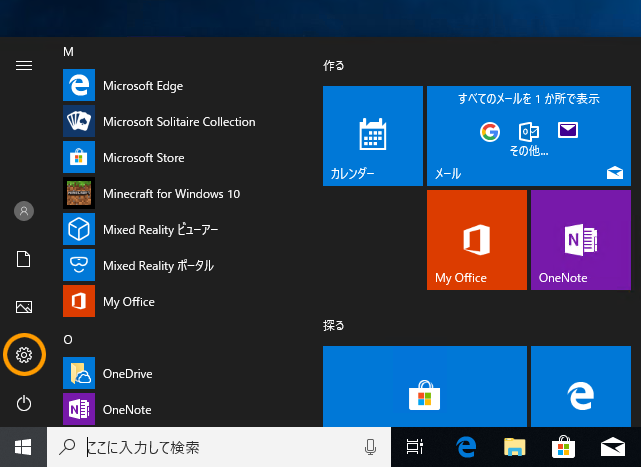Screen dimensions: 641x467
Task: Click the microphone icon in the search box
Action: click(370, 447)
